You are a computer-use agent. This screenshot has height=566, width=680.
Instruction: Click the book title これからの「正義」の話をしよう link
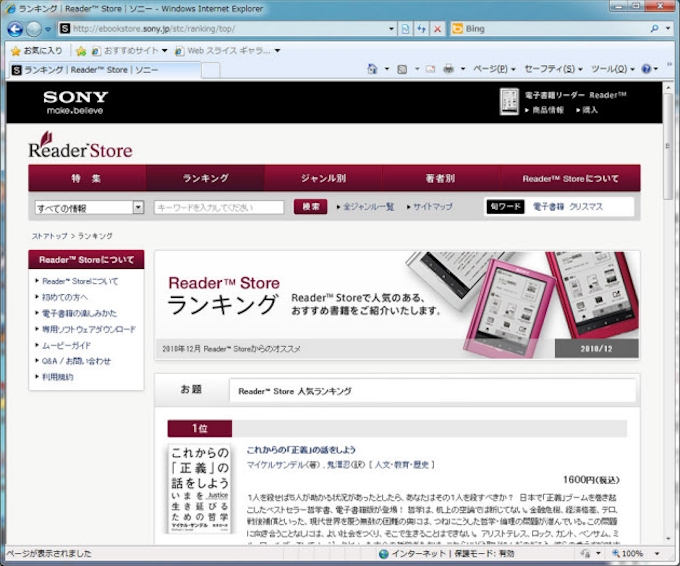click(x=301, y=450)
